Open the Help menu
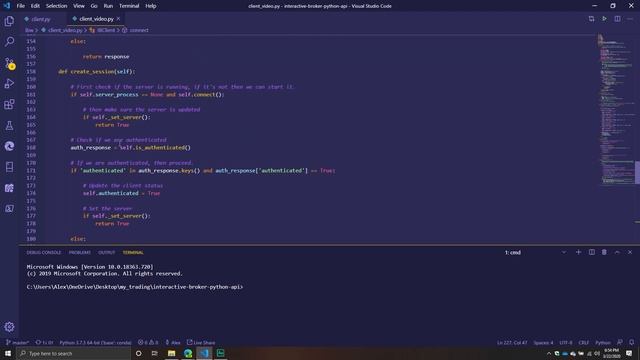The height and width of the screenshot is (360, 640). click(x=151, y=6)
